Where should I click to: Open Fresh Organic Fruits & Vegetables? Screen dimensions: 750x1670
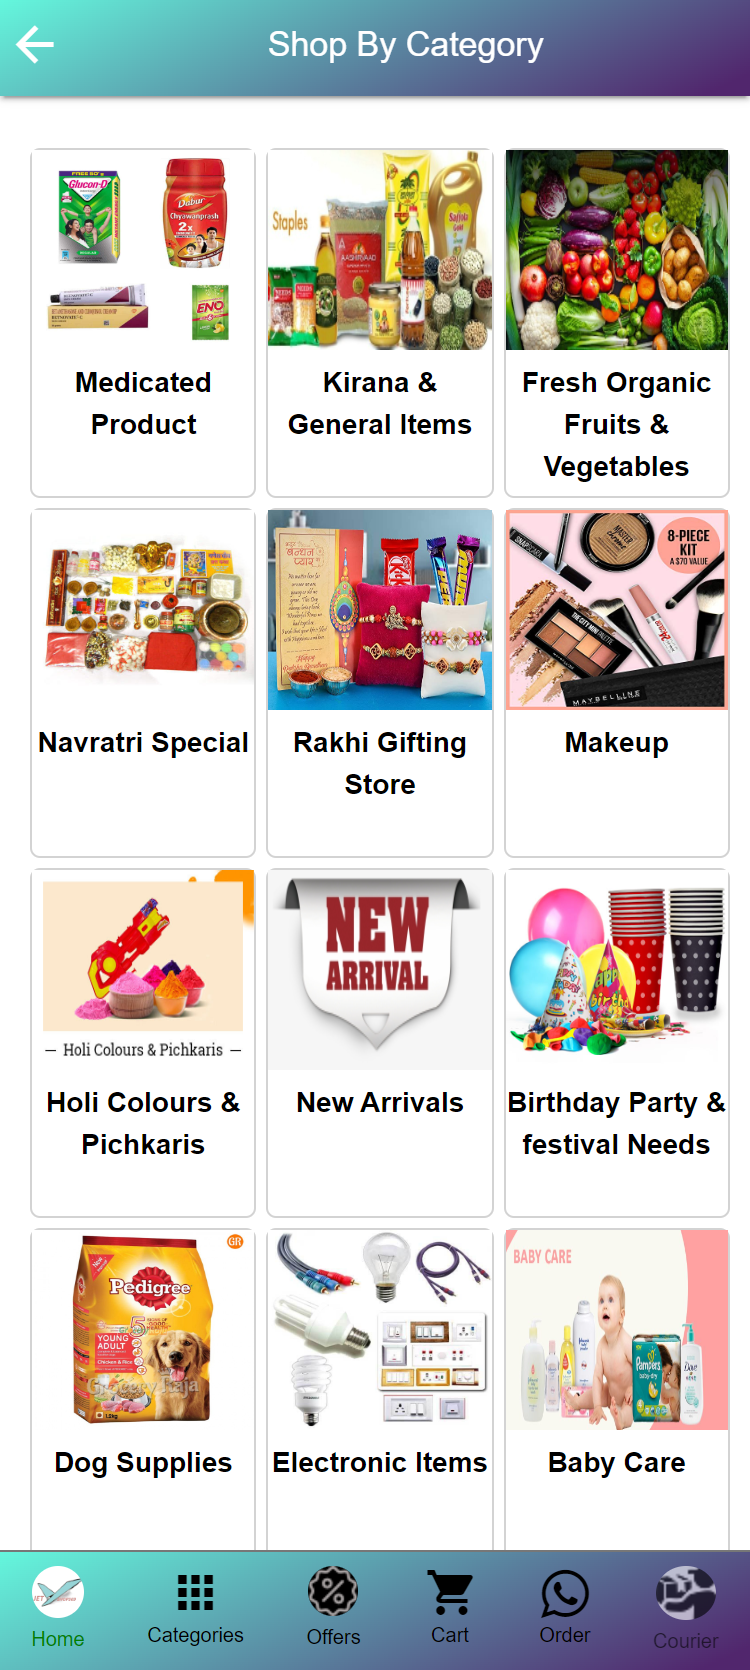[617, 323]
